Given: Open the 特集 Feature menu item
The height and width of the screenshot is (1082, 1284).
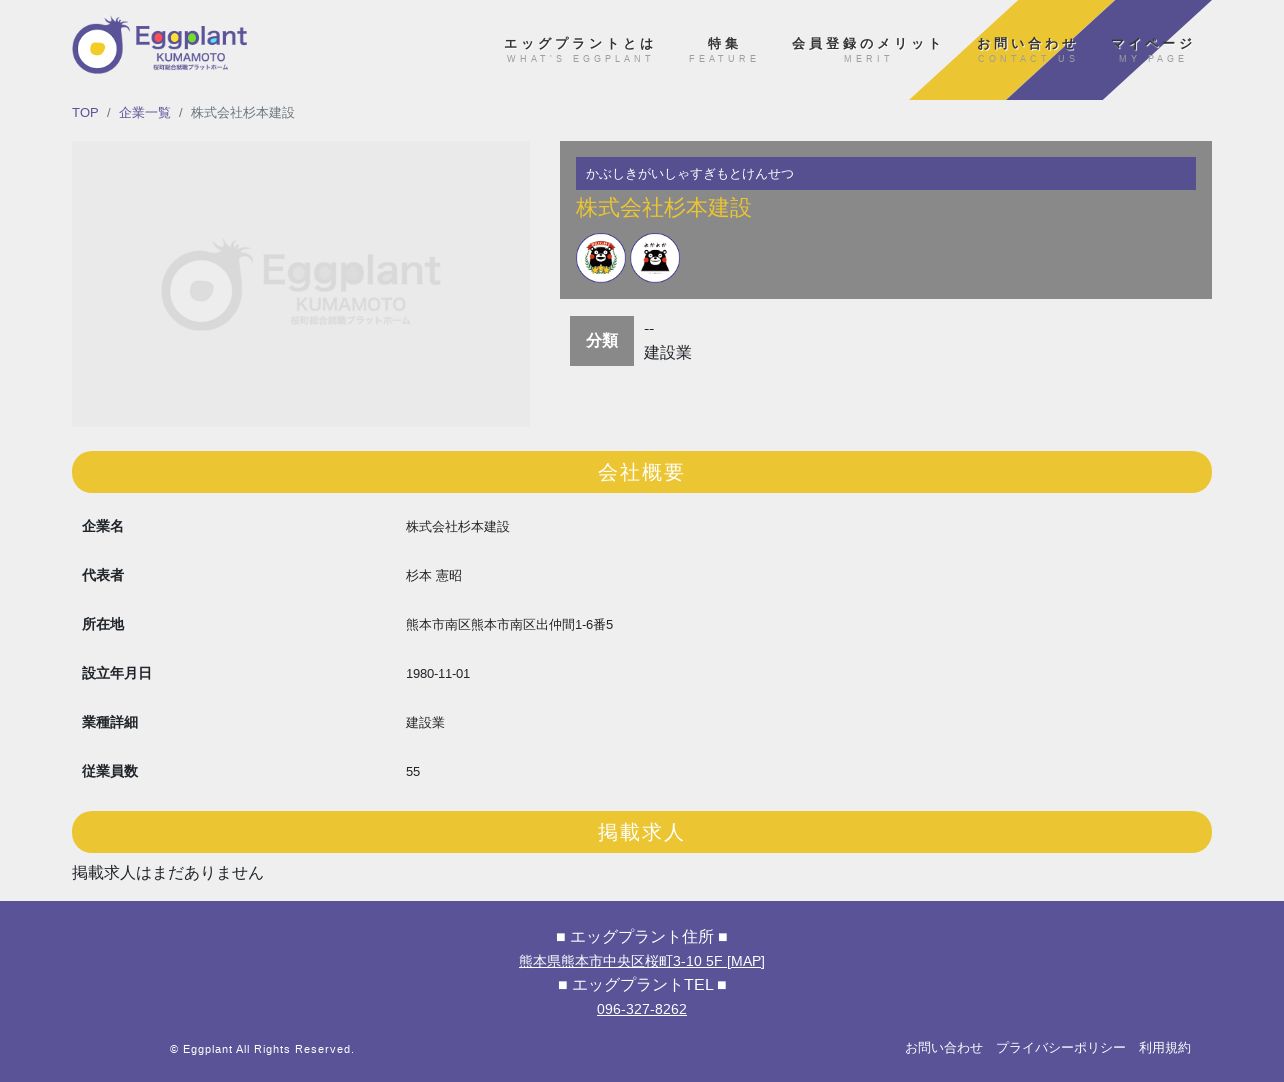Looking at the screenshot, I should pyautogui.click(x=724, y=50).
